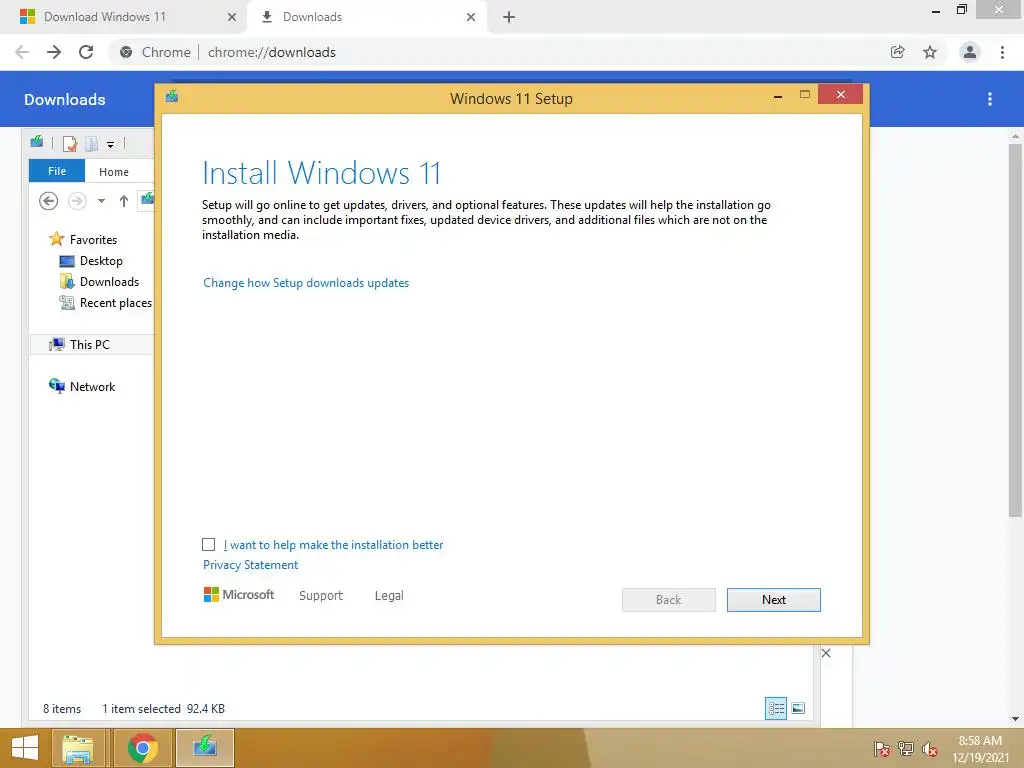
Task: Select This PC in navigation pane
Action: click(80, 344)
